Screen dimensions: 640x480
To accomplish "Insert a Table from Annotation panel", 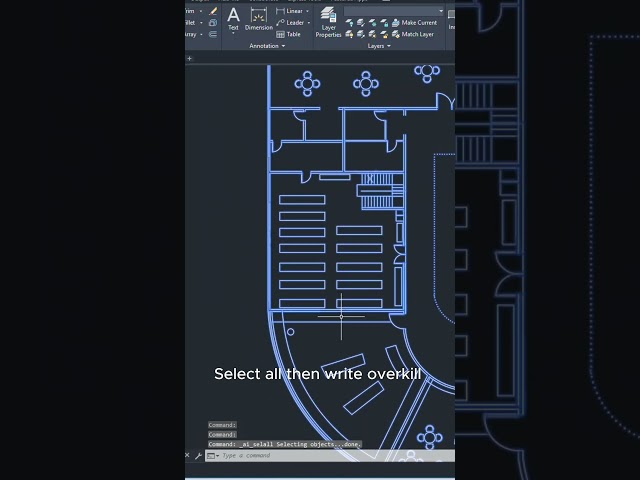I will point(289,34).
